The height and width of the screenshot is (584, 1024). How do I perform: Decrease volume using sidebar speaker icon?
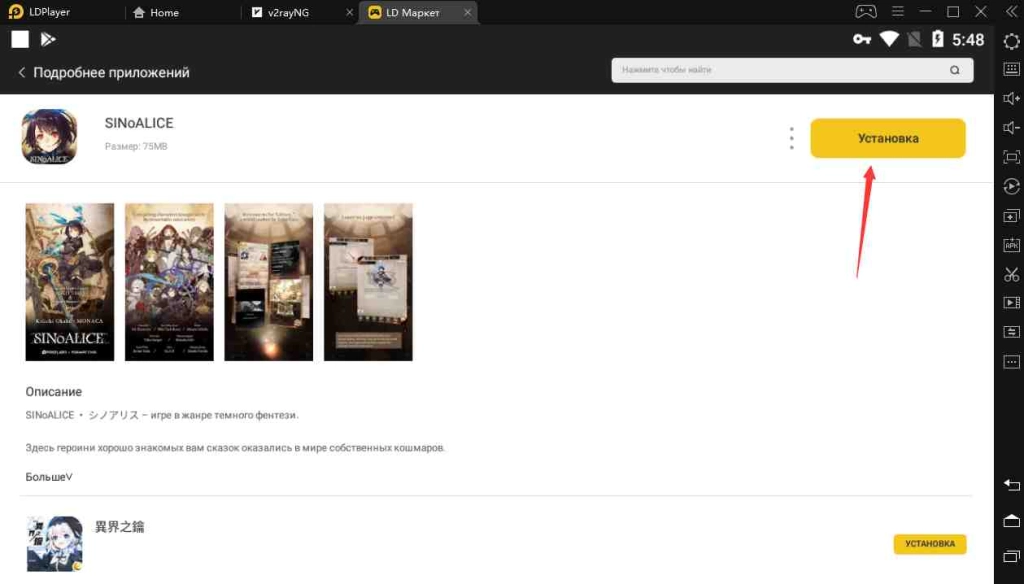(1011, 127)
